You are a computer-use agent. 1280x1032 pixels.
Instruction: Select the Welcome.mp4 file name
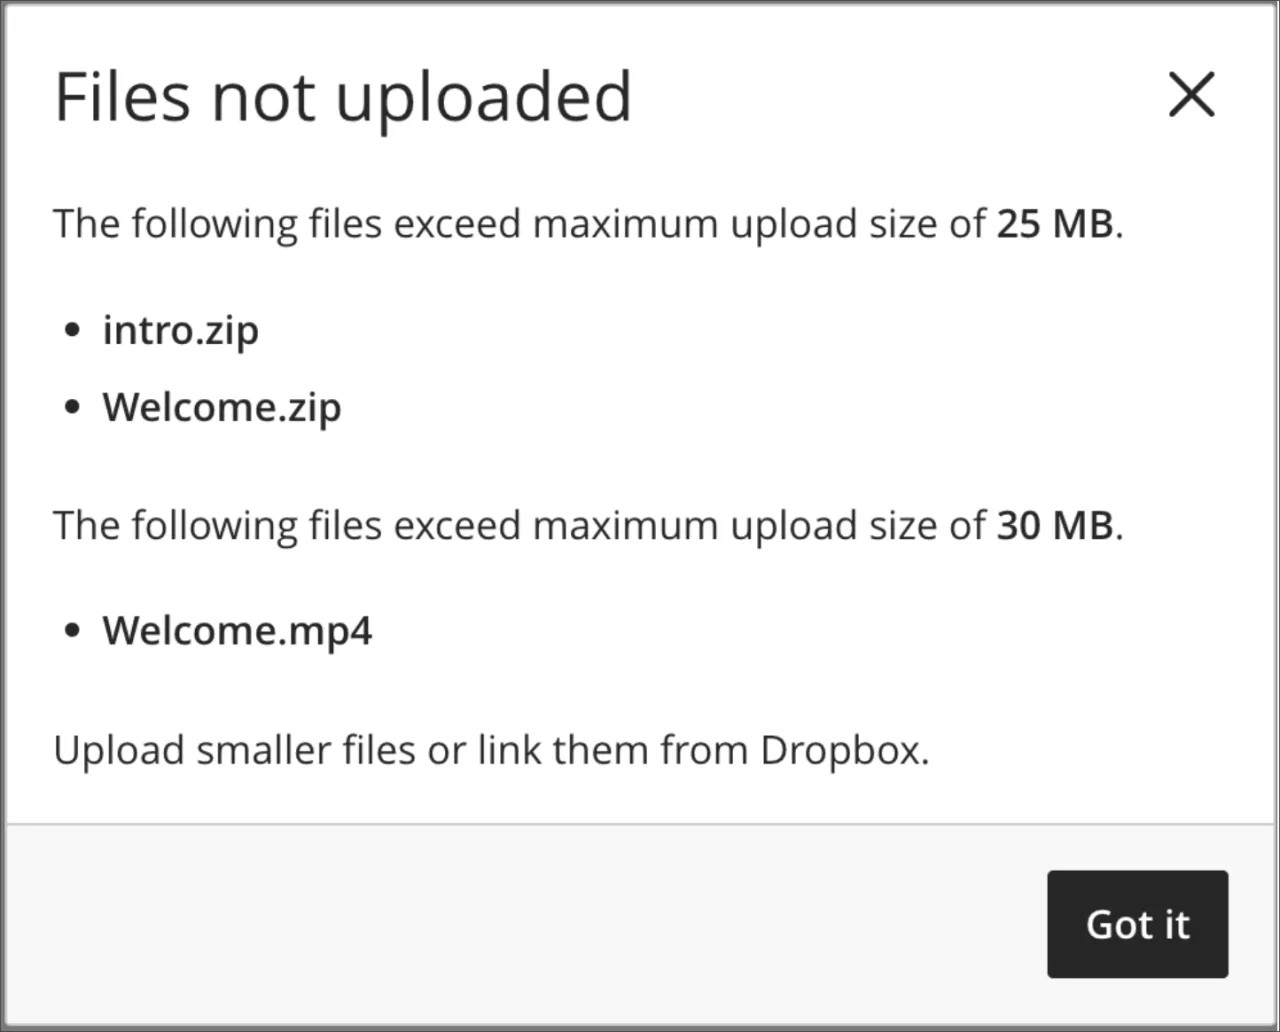click(237, 630)
